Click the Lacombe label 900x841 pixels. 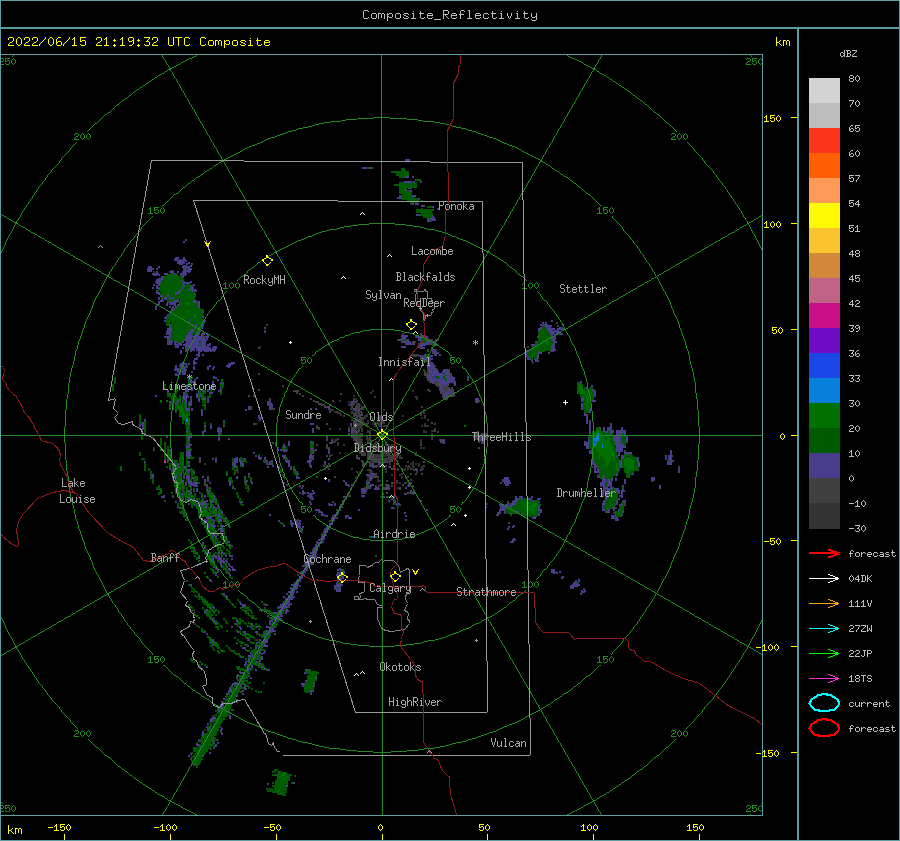point(432,251)
